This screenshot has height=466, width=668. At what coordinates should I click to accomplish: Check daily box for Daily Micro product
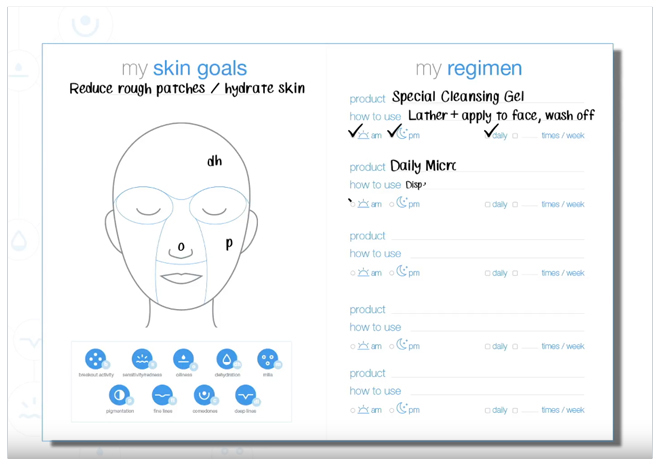[487, 204]
